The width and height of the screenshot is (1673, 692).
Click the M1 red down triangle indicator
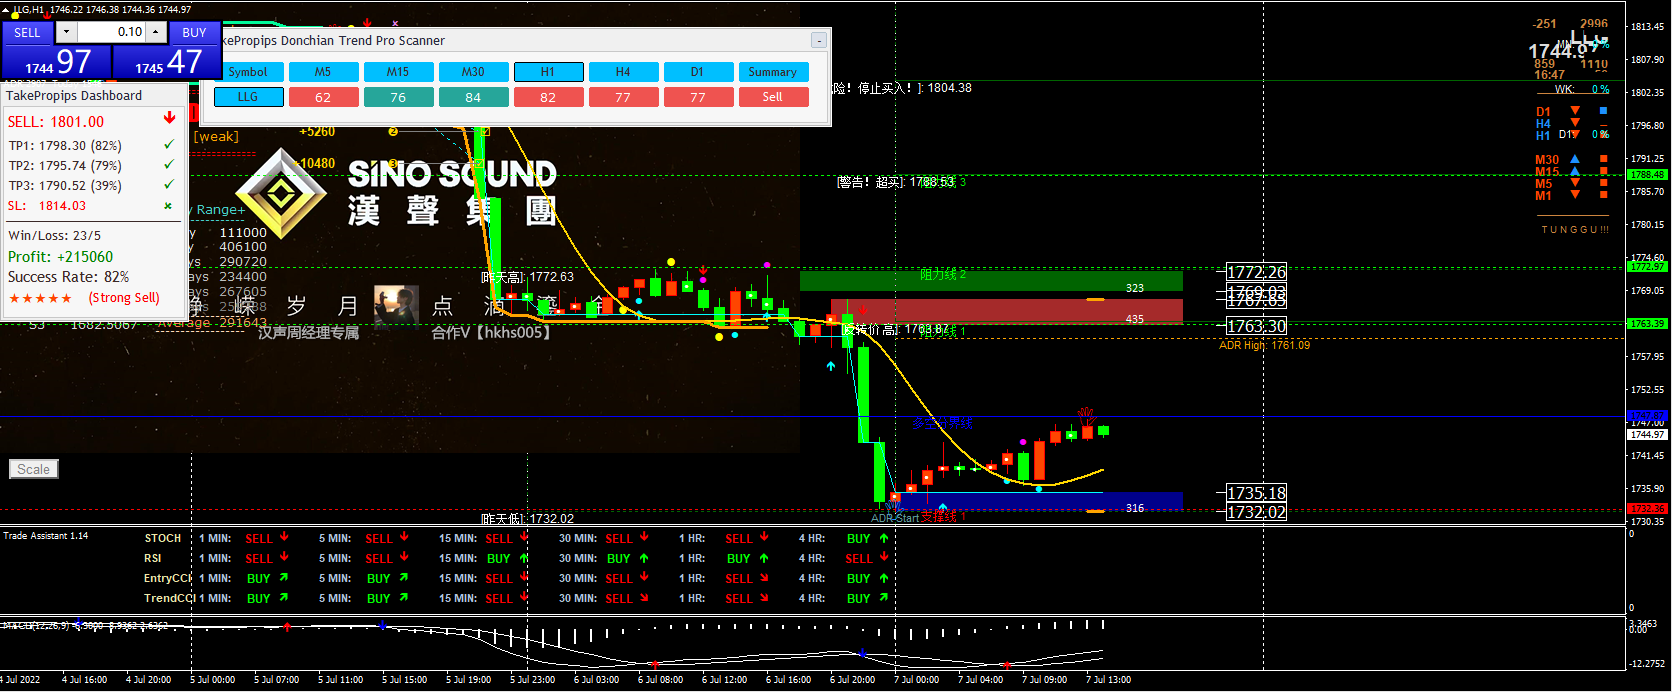pyautogui.click(x=1575, y=195)
